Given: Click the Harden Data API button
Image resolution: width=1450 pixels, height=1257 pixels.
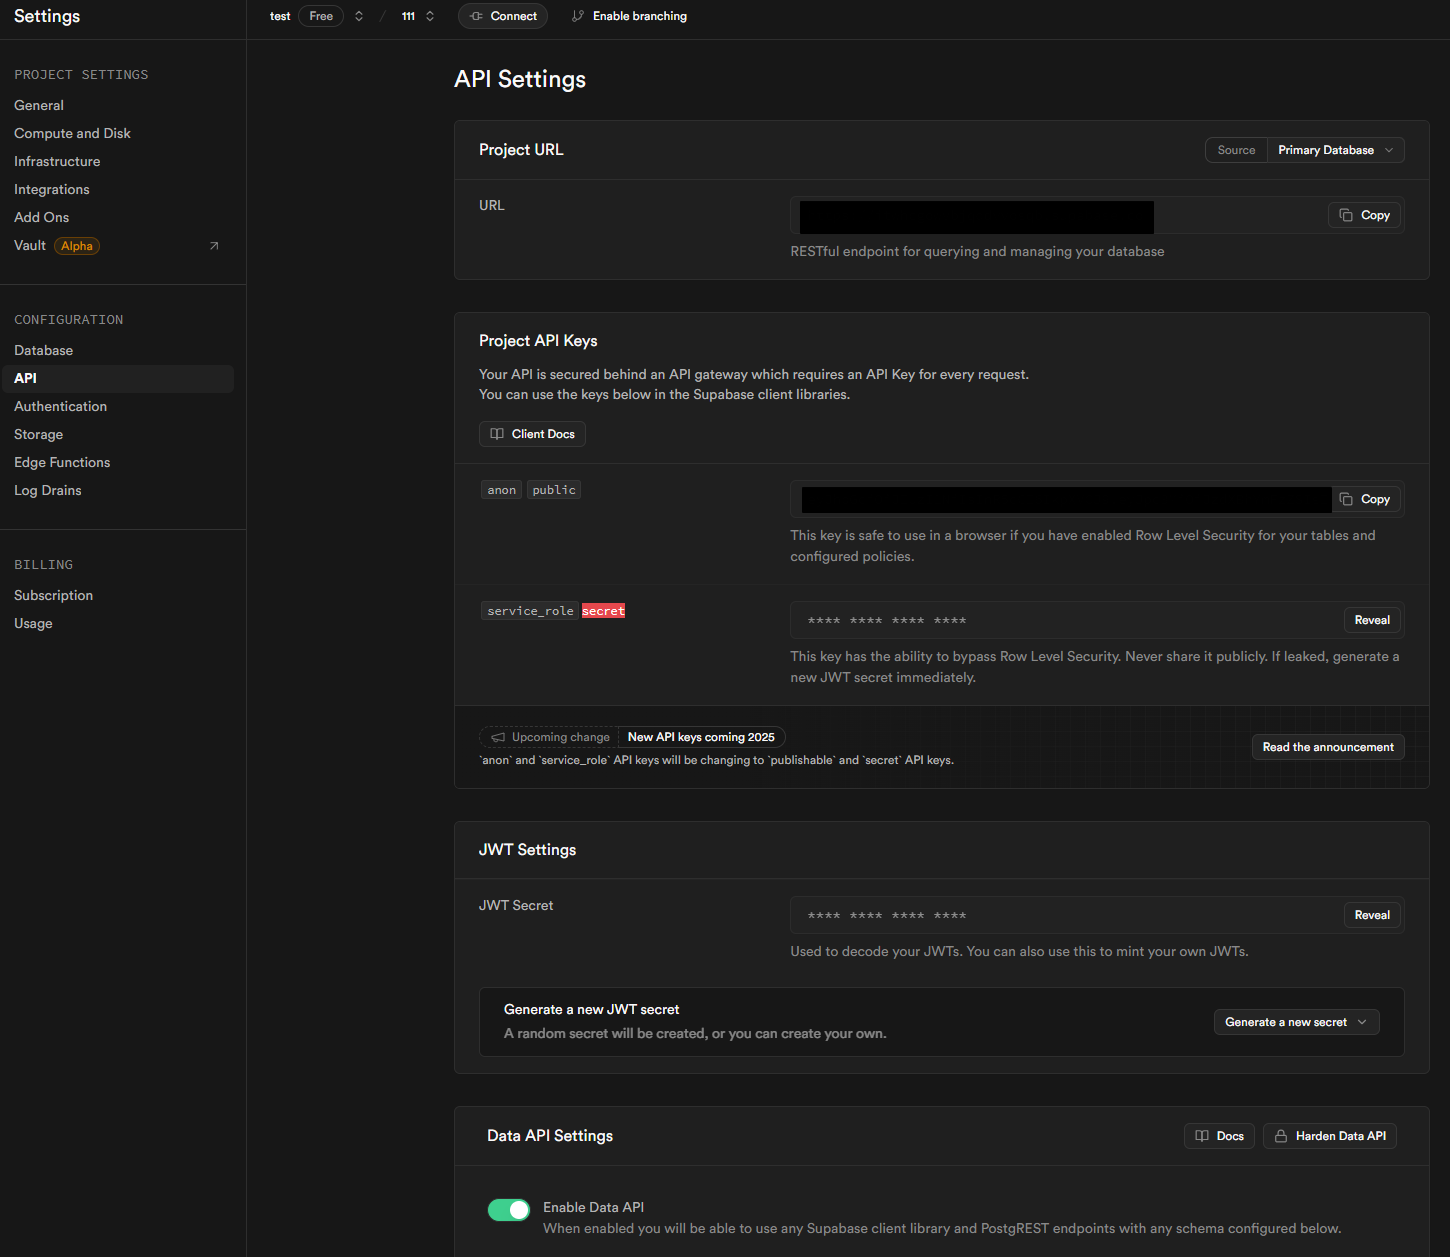Looking at the screenshot, I should click(1330, 1136).
